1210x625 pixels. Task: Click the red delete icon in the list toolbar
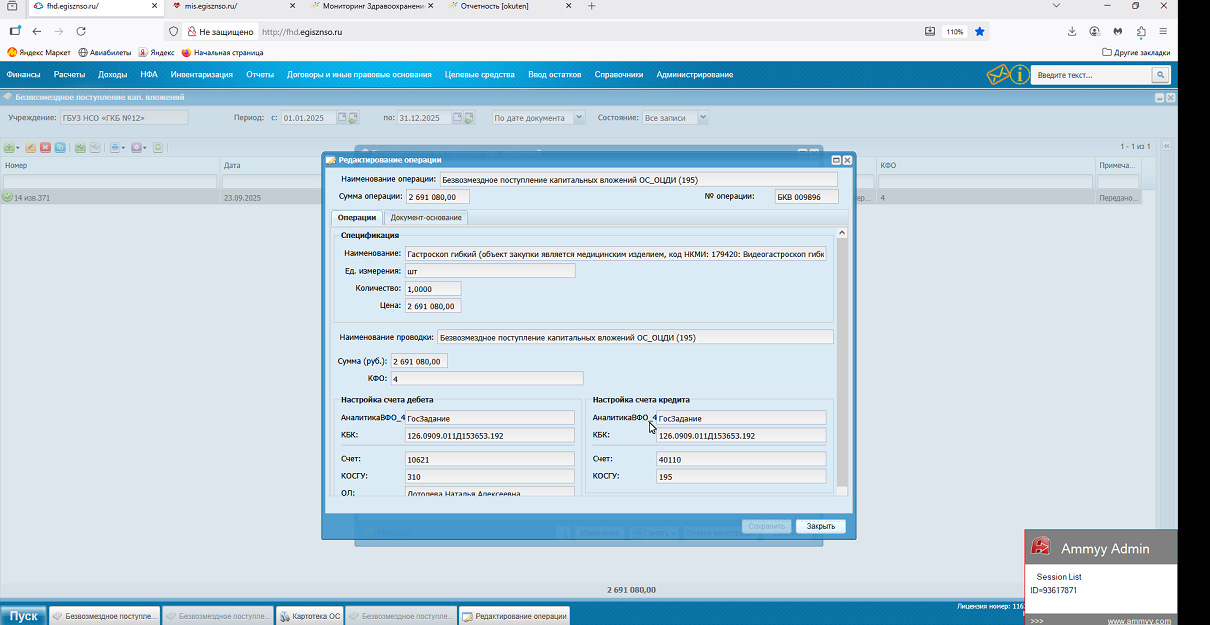pos(45,147)
